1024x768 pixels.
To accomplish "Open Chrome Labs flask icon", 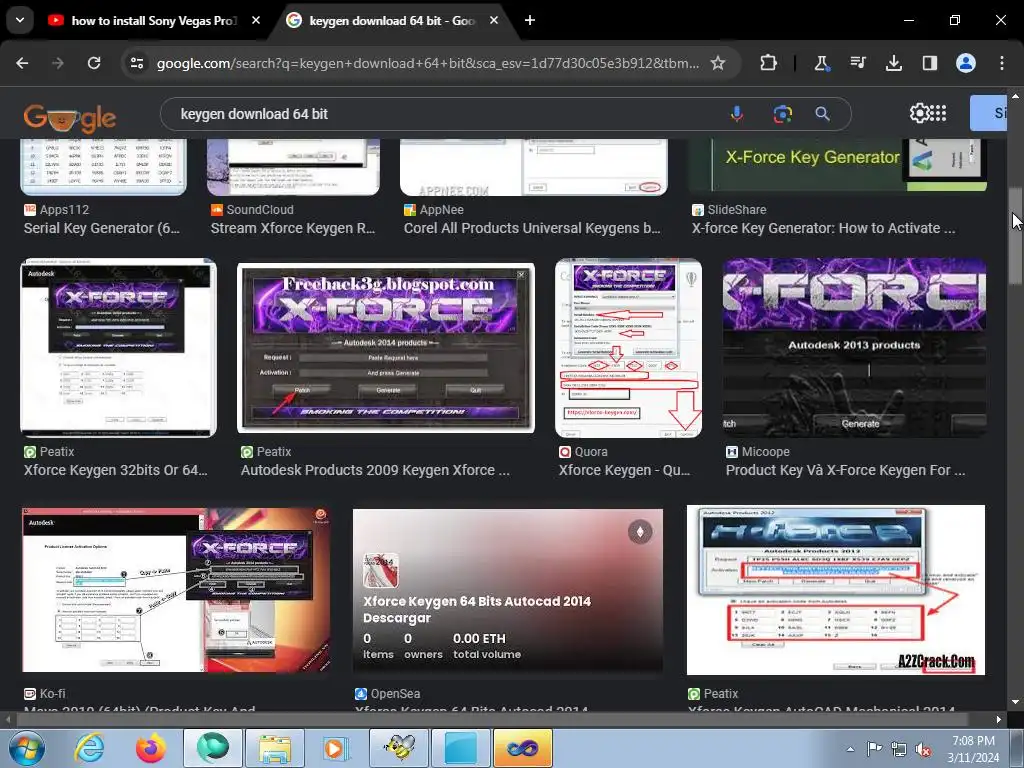I will 822,63.
